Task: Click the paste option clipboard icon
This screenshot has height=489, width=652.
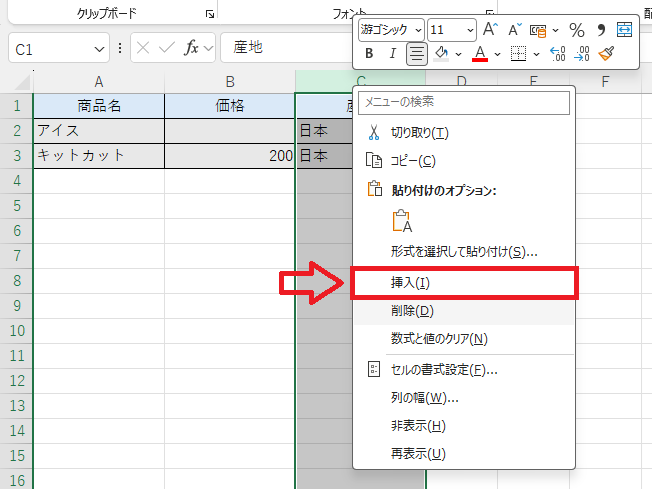Action: 402,221
